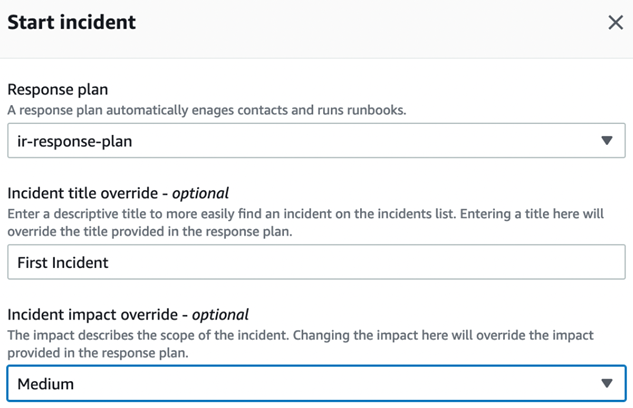Click the impact scope help text

click(300, 344)
